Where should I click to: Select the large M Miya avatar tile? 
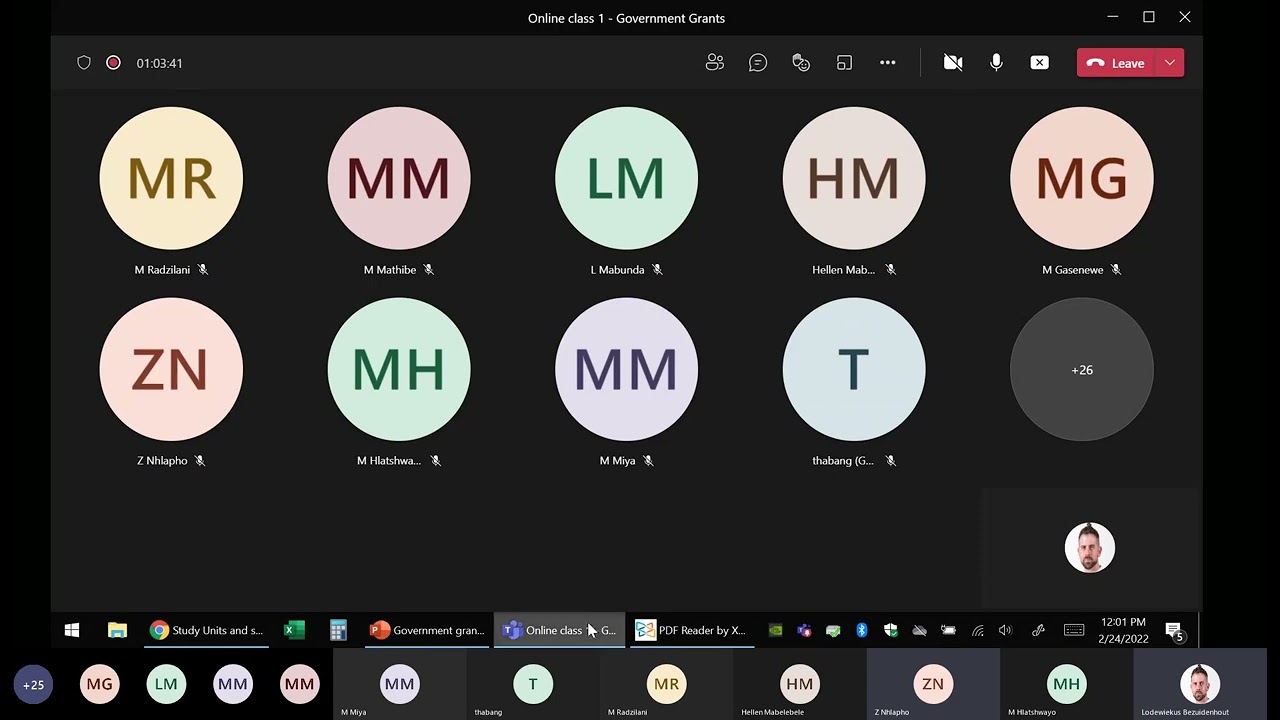626,369
